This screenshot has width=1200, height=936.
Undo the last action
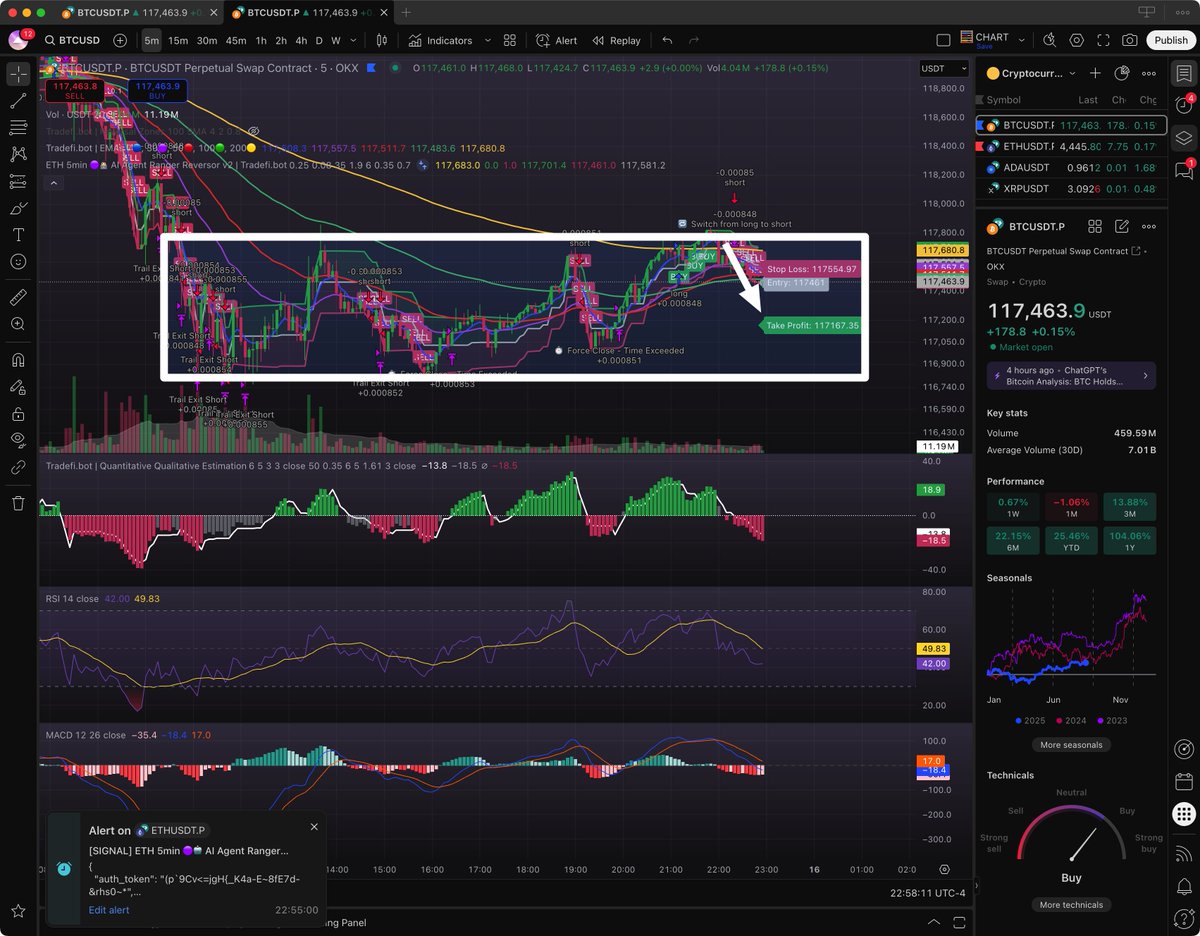(x=667, y=40)
